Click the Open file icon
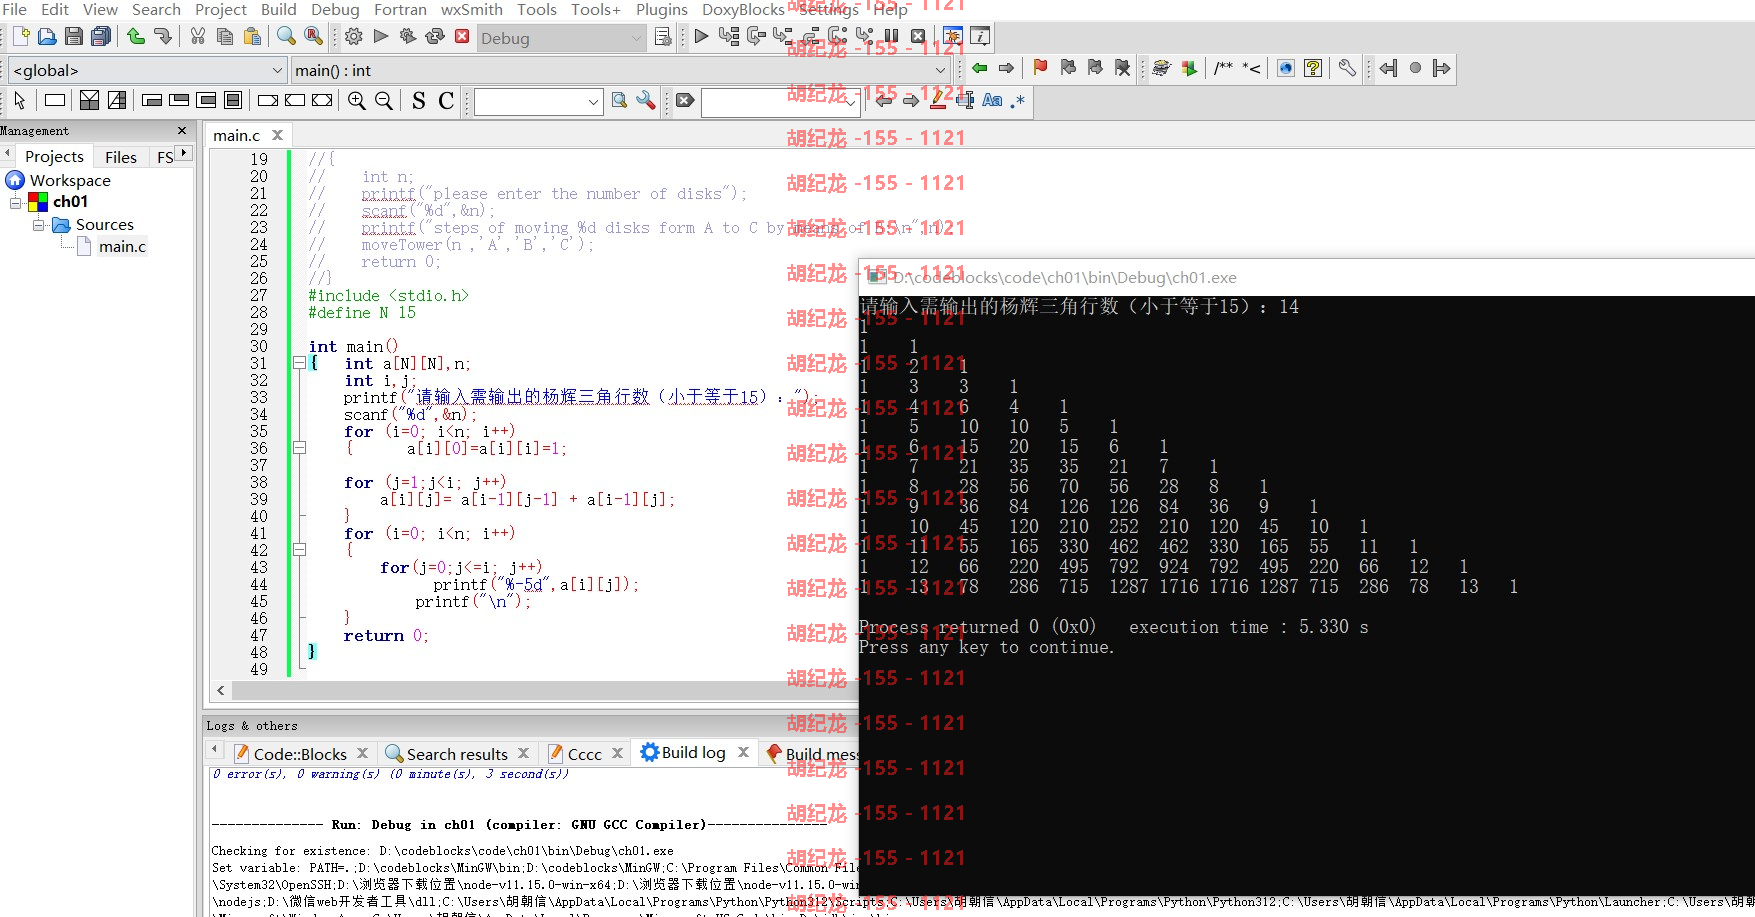Screen dimensions: 1755x917 (47, 37)
